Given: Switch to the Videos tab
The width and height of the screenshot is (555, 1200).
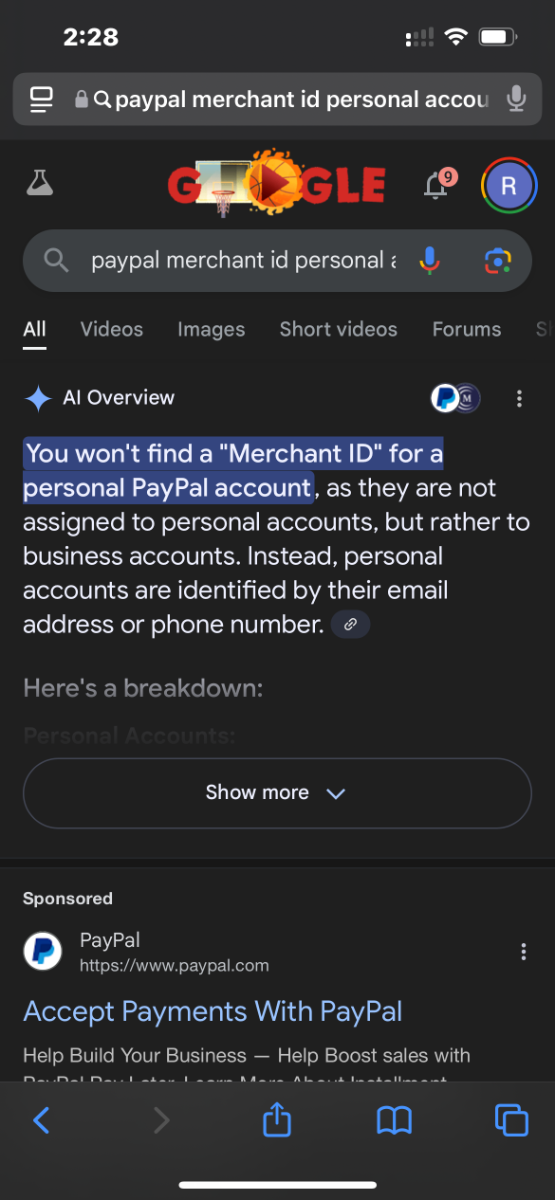Looking at the screenshot, I should [x=111, y=329].
